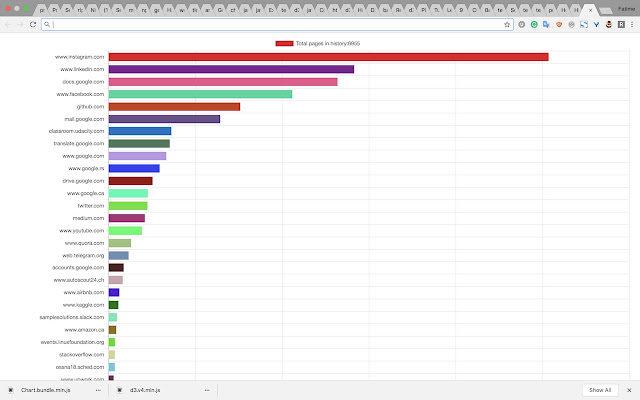The height and width of the screenshot is (400, 640).
Task: Click the www.google.rs axis label
Action: click(x=86, y=169)
